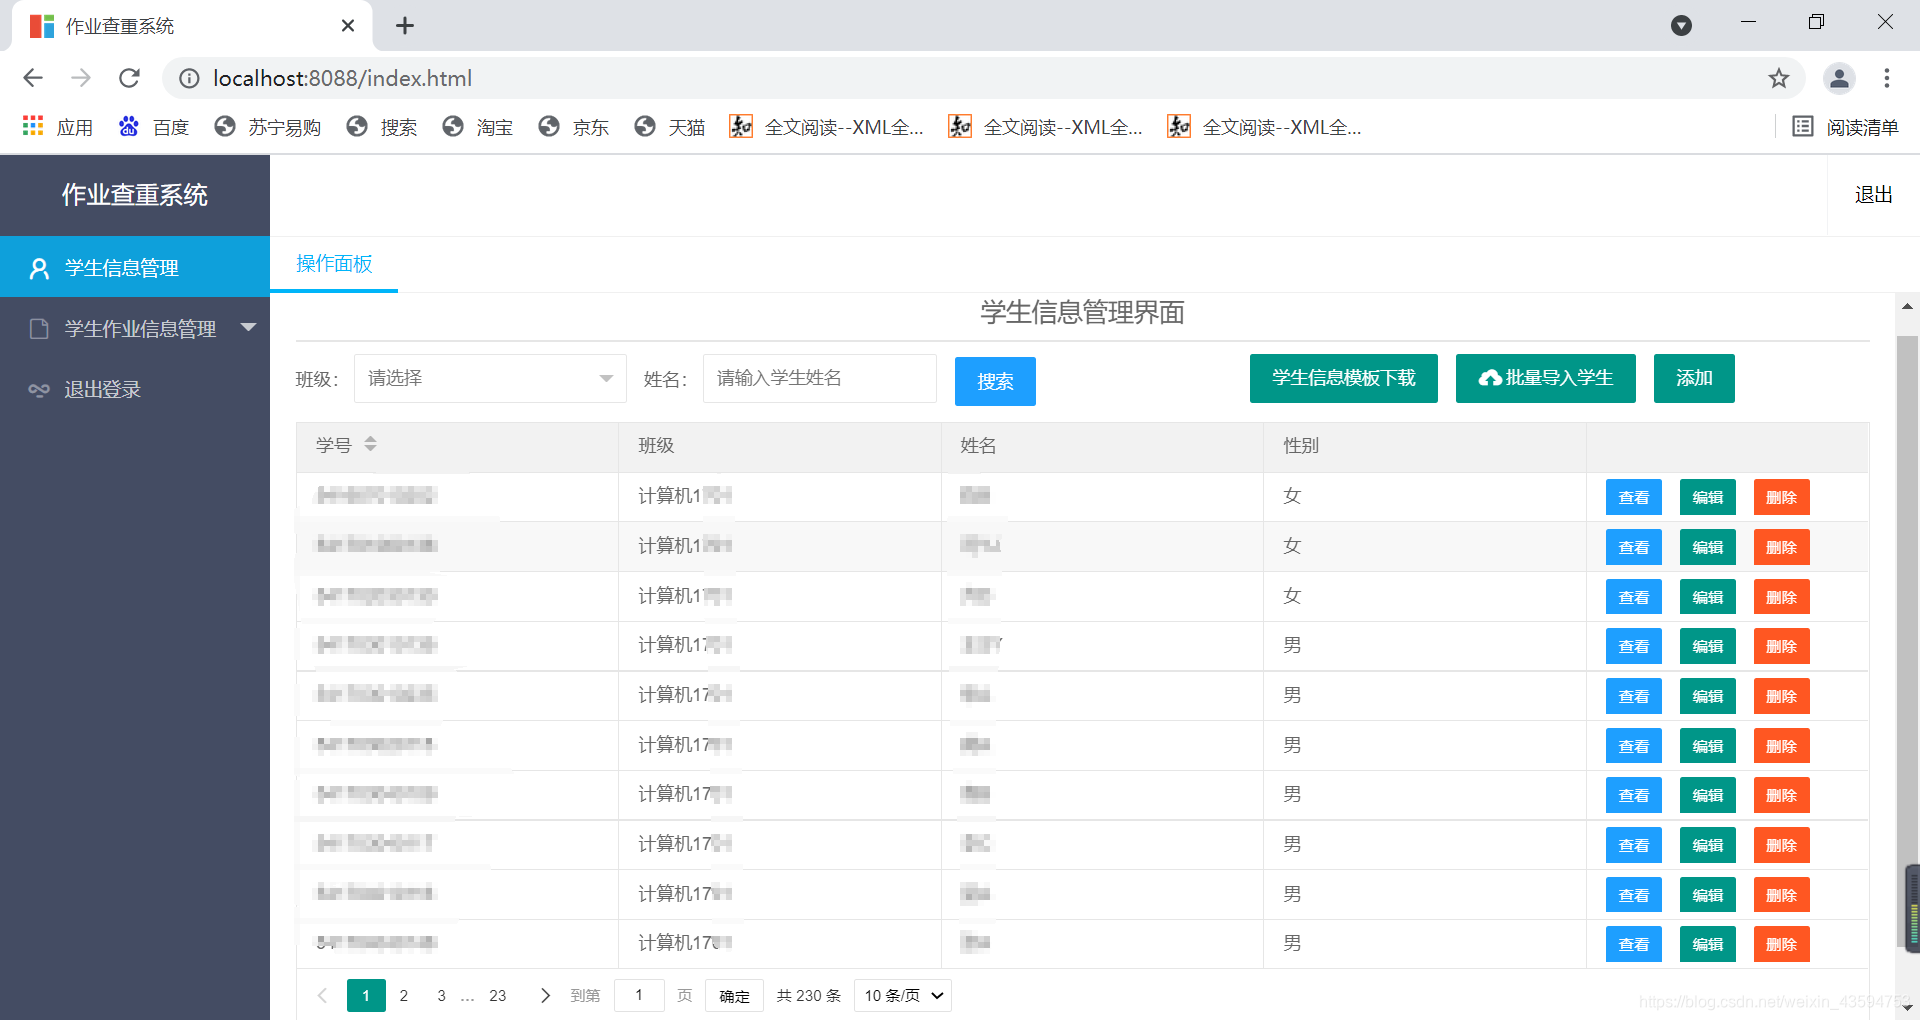Viewport: 1920px width, 1020px height.
Task: Click the page scrollbar up arrow
Action: (1908, 306)
